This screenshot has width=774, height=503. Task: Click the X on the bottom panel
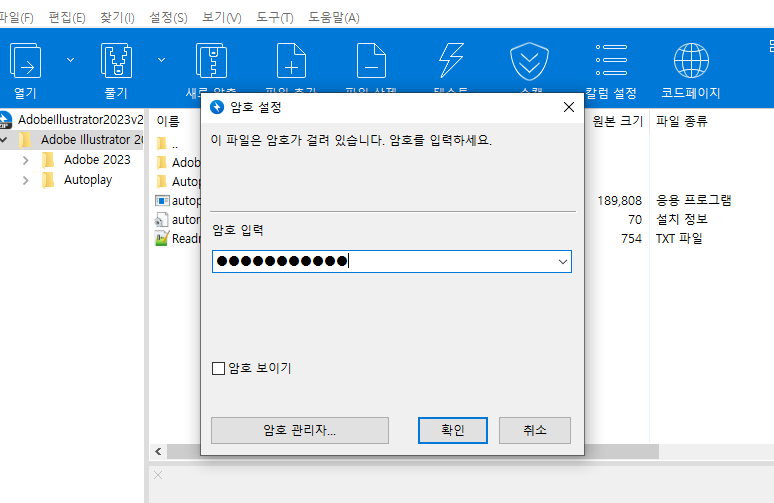tap(158, 475)
